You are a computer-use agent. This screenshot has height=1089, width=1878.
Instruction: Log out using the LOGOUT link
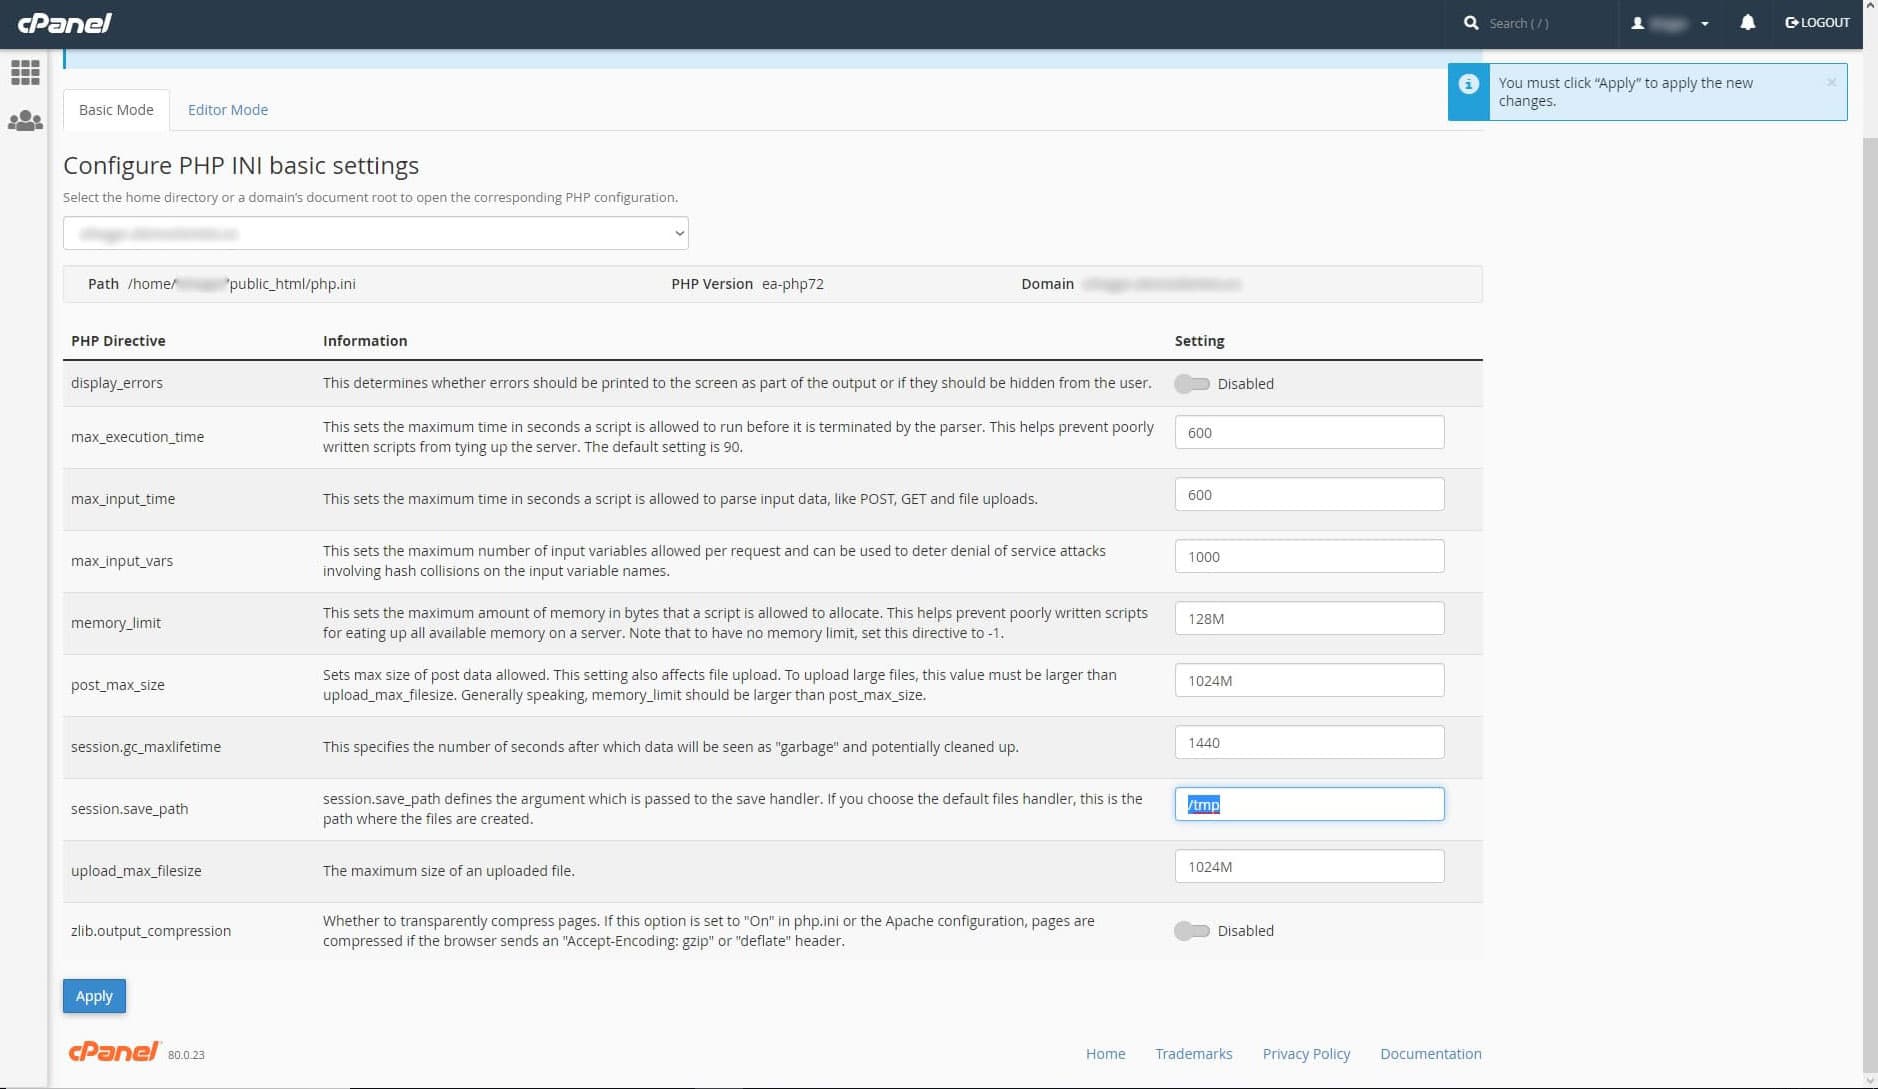[x=1817, y=23]
